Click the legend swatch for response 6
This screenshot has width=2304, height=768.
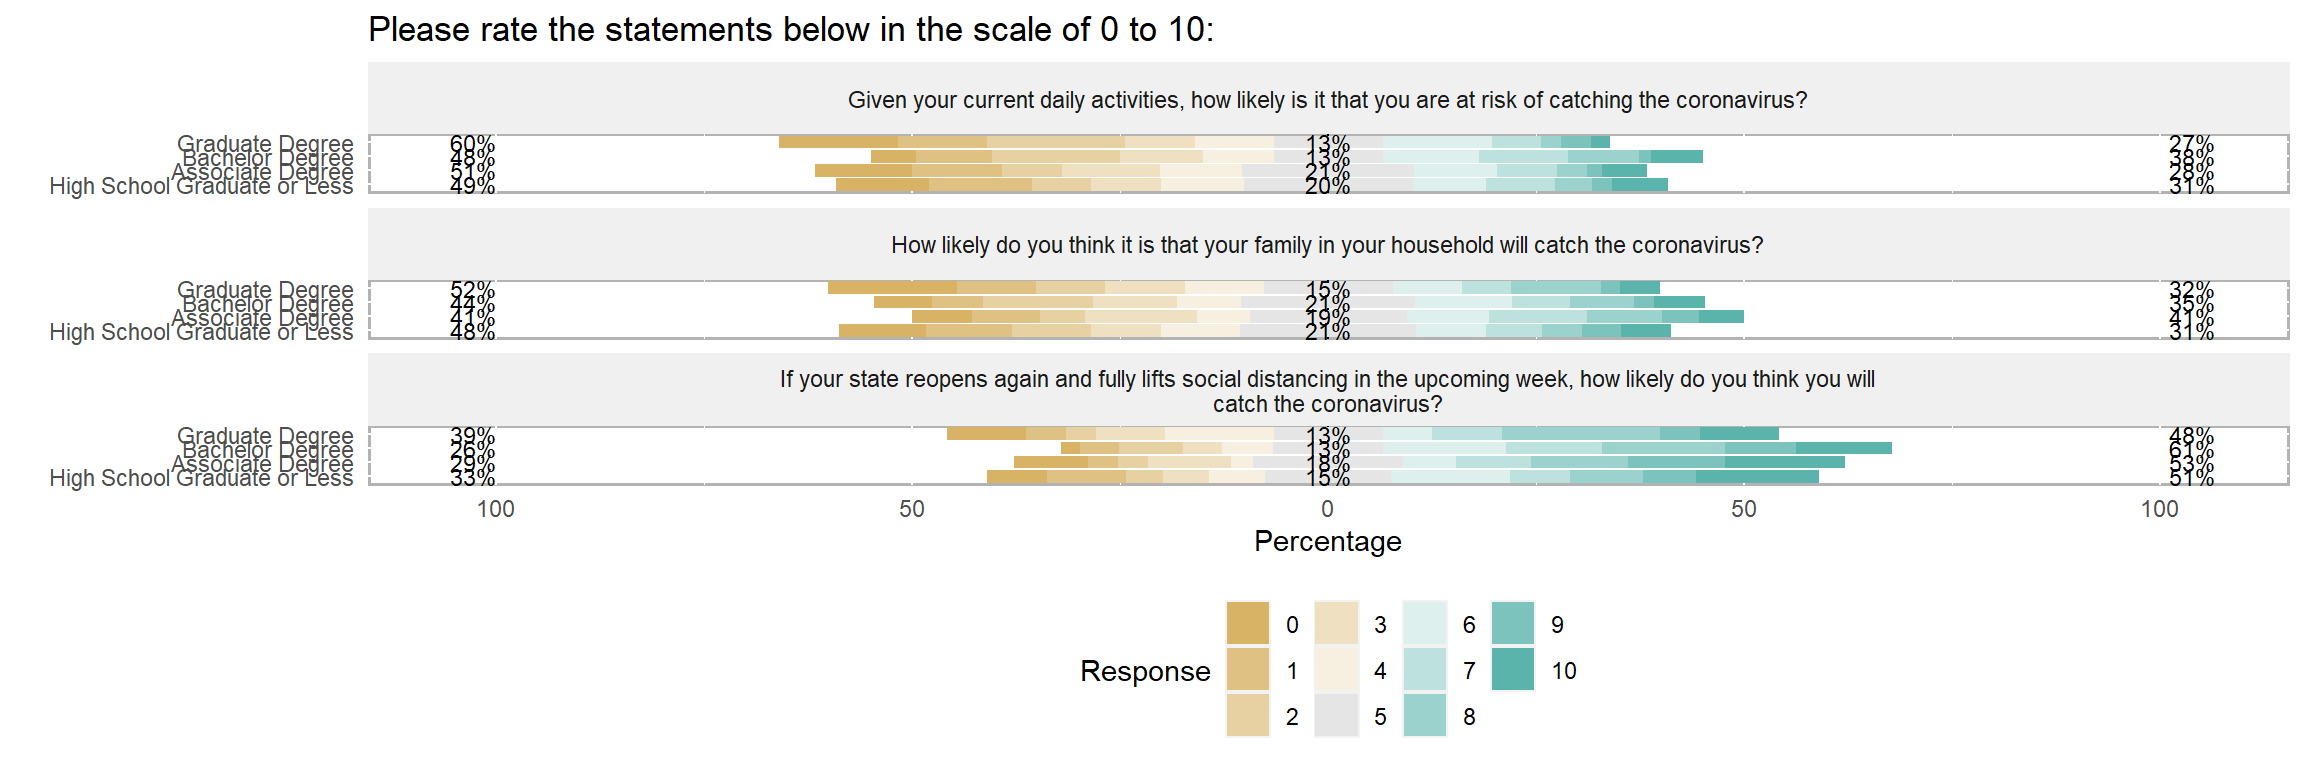(x=1424, y=624)
